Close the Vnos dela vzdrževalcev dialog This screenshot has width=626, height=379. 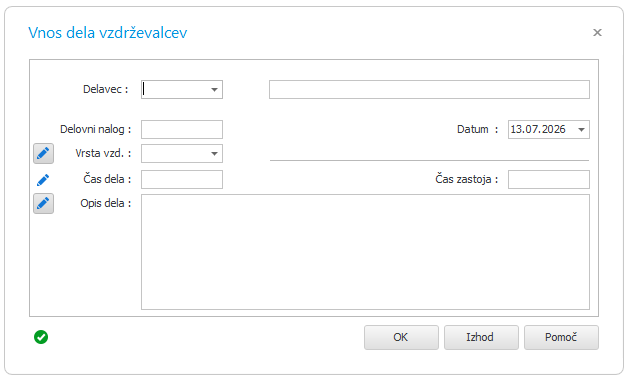597,32
